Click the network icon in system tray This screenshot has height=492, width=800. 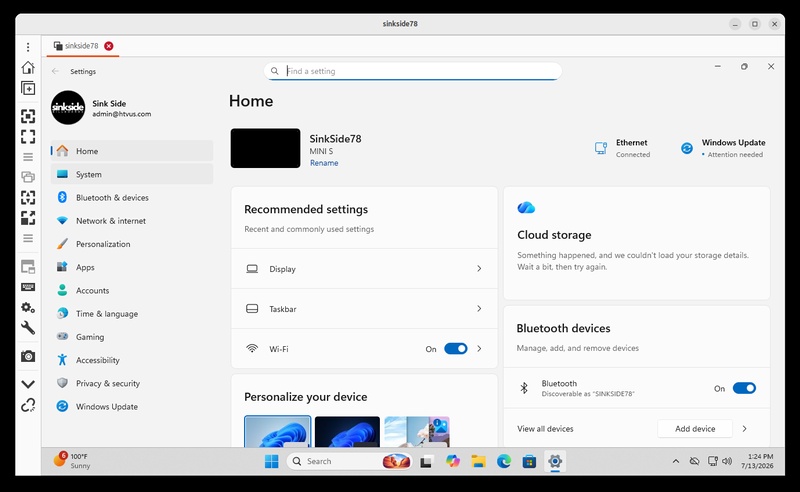click(713, 461)
